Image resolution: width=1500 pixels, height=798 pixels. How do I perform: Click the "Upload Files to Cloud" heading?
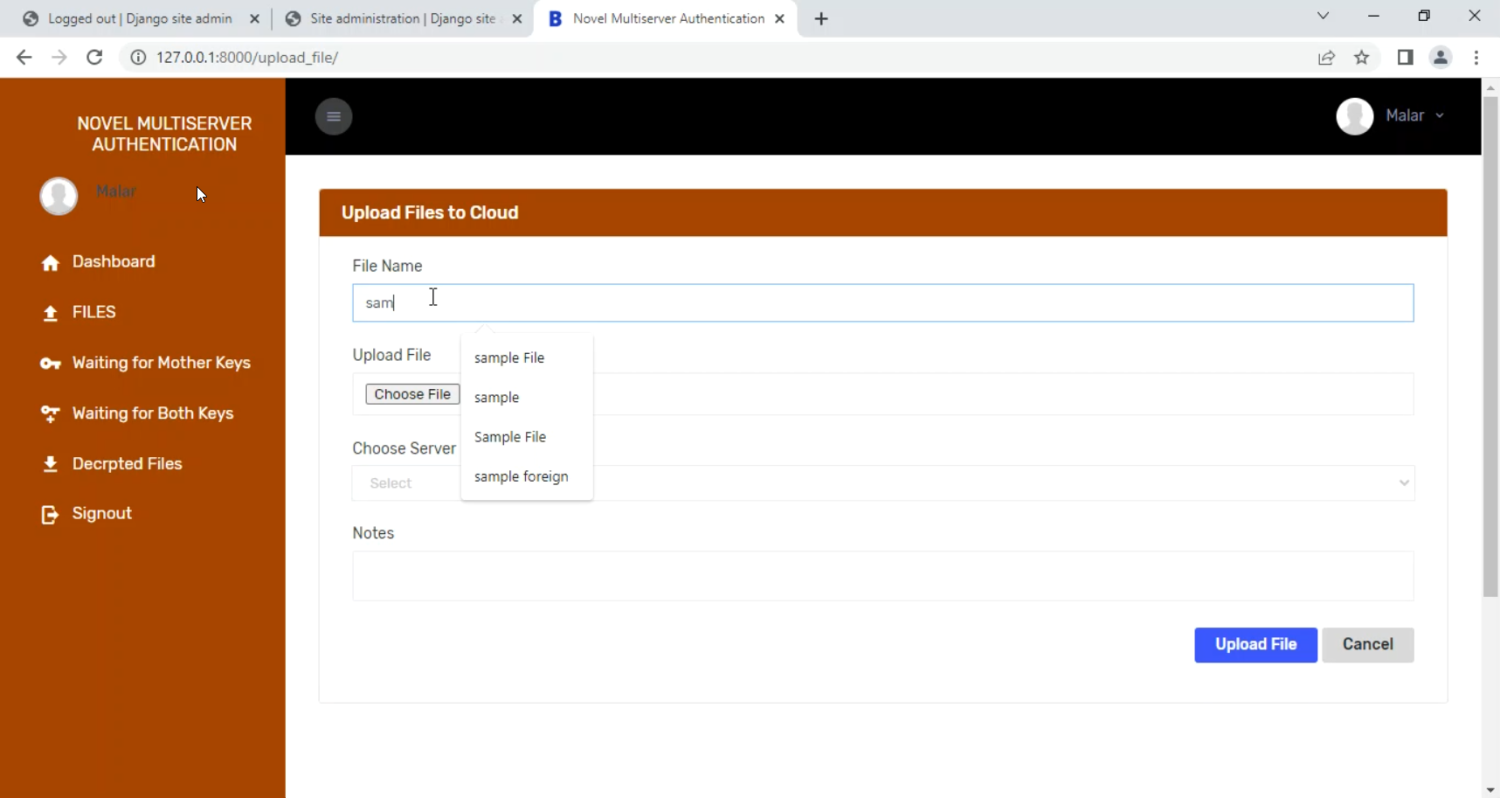430,213
